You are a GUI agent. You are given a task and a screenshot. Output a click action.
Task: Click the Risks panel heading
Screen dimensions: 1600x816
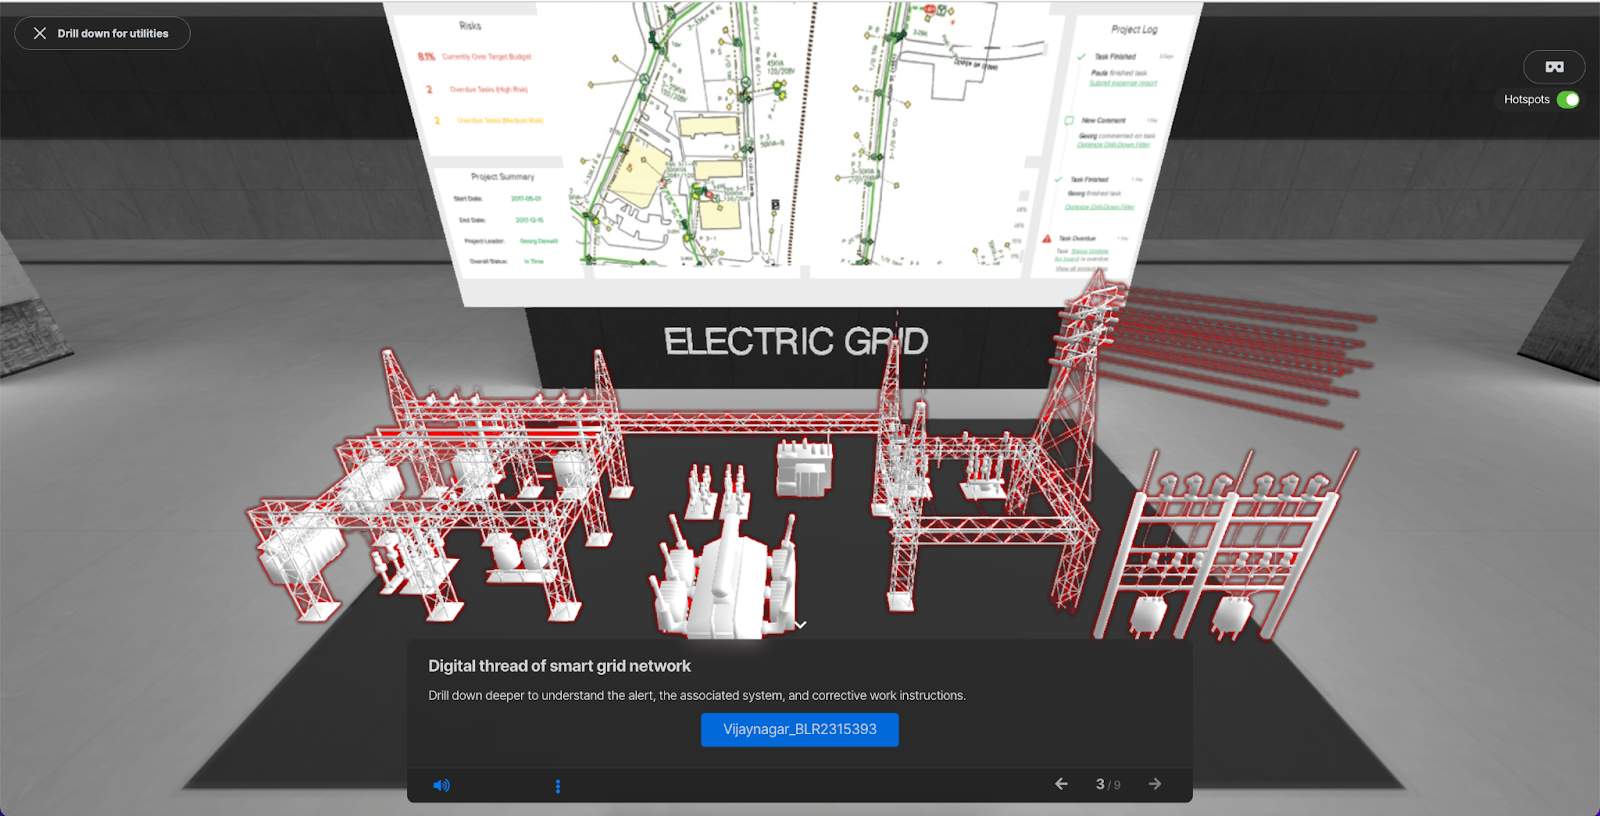(470, 26)
